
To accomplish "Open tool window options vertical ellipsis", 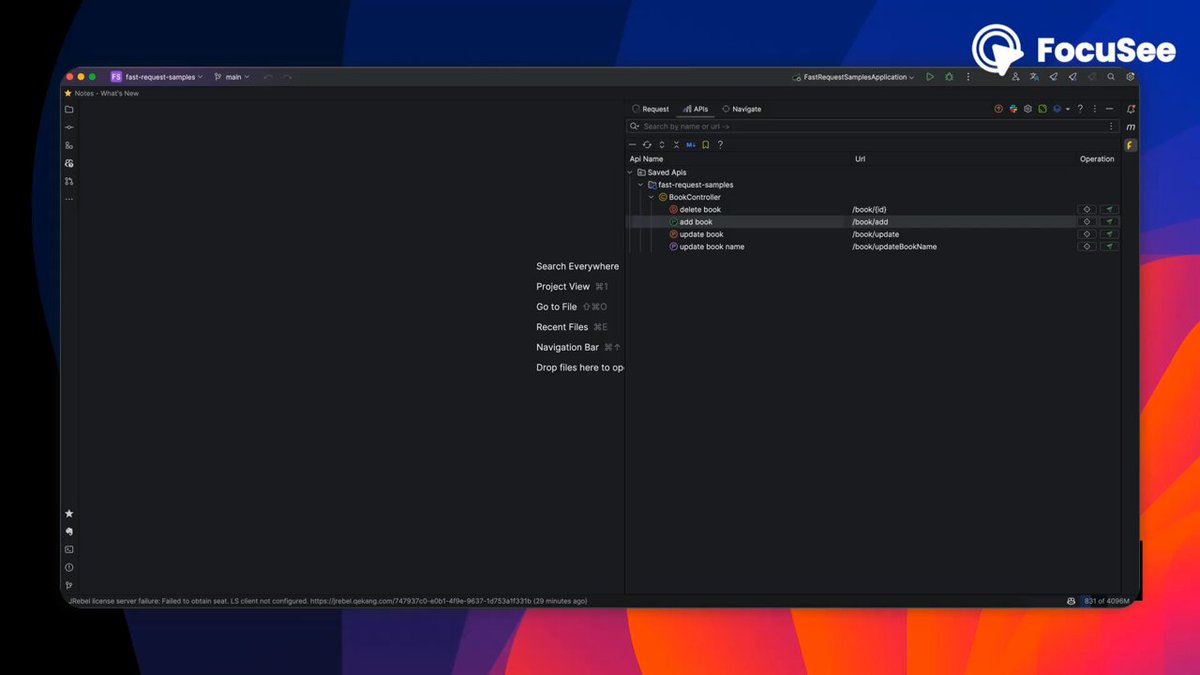I will 1094,109.
